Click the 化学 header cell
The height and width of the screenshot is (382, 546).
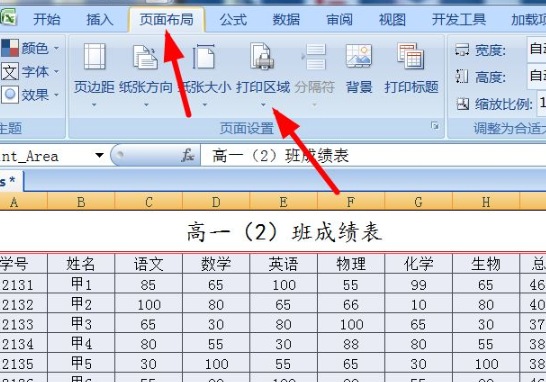(418, 264)
